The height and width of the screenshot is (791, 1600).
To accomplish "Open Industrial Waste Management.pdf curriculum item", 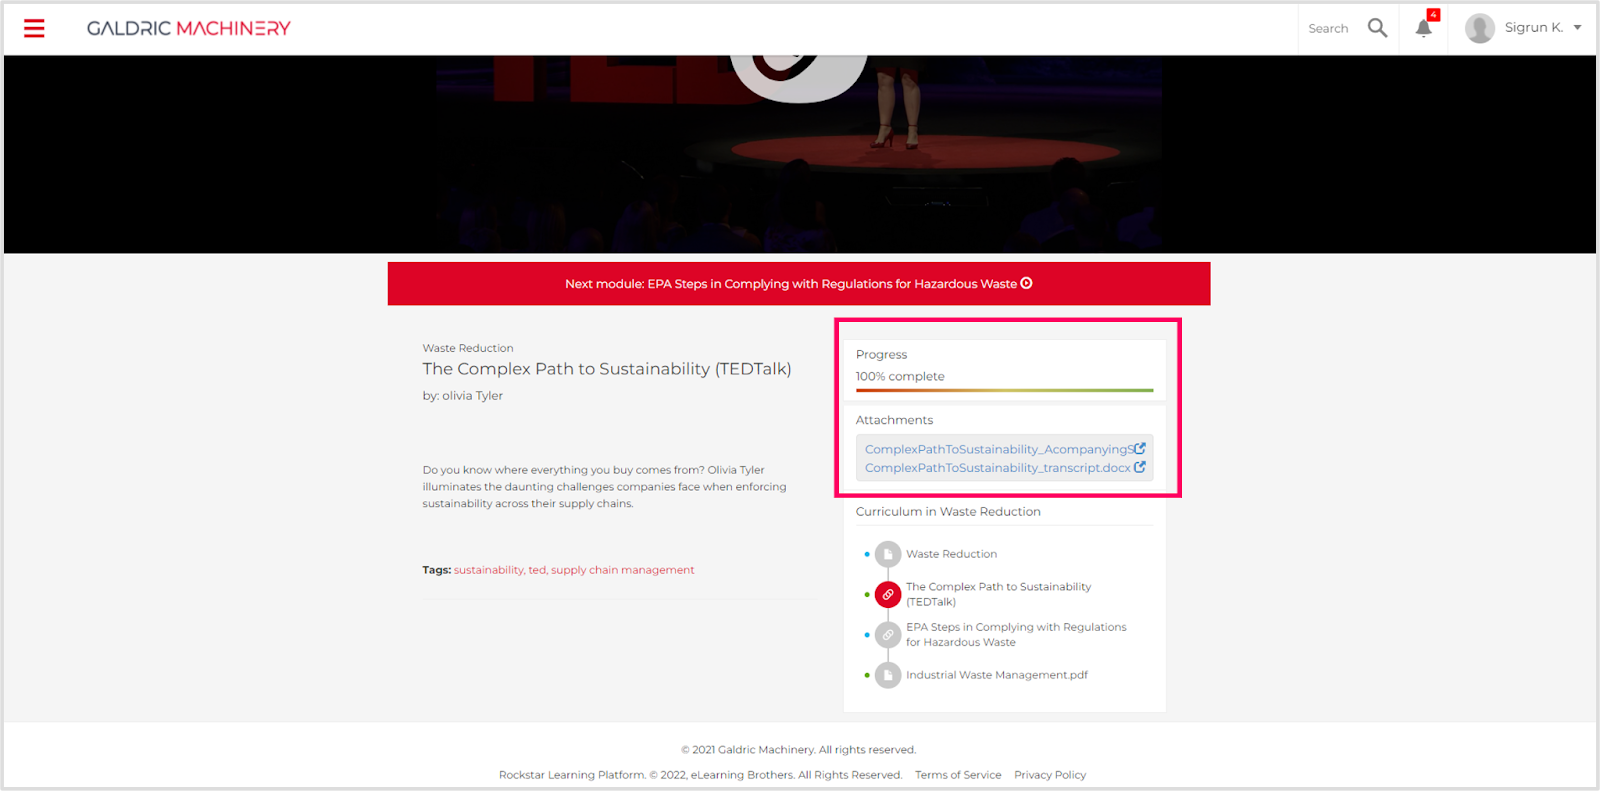I will [x=997, y=675].
